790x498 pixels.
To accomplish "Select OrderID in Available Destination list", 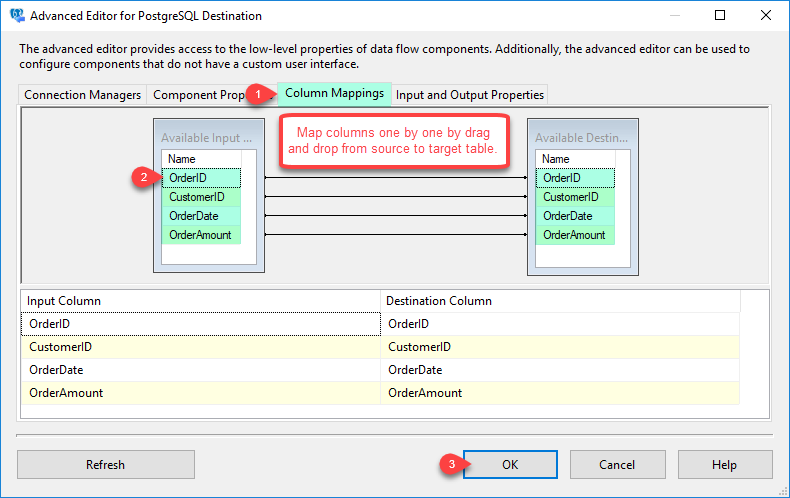I will [575, 178].
